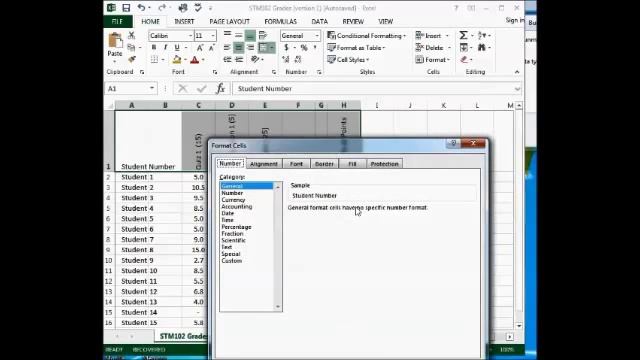Screen dimensions: 640x360
Task: Click the Find & Select binoculars icon
Action: (482, 48)
